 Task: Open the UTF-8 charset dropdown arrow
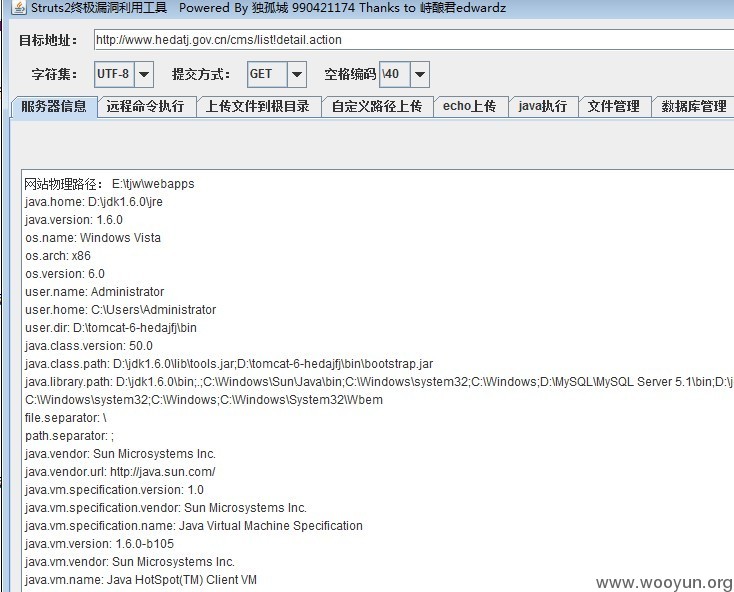click(144, 74)
